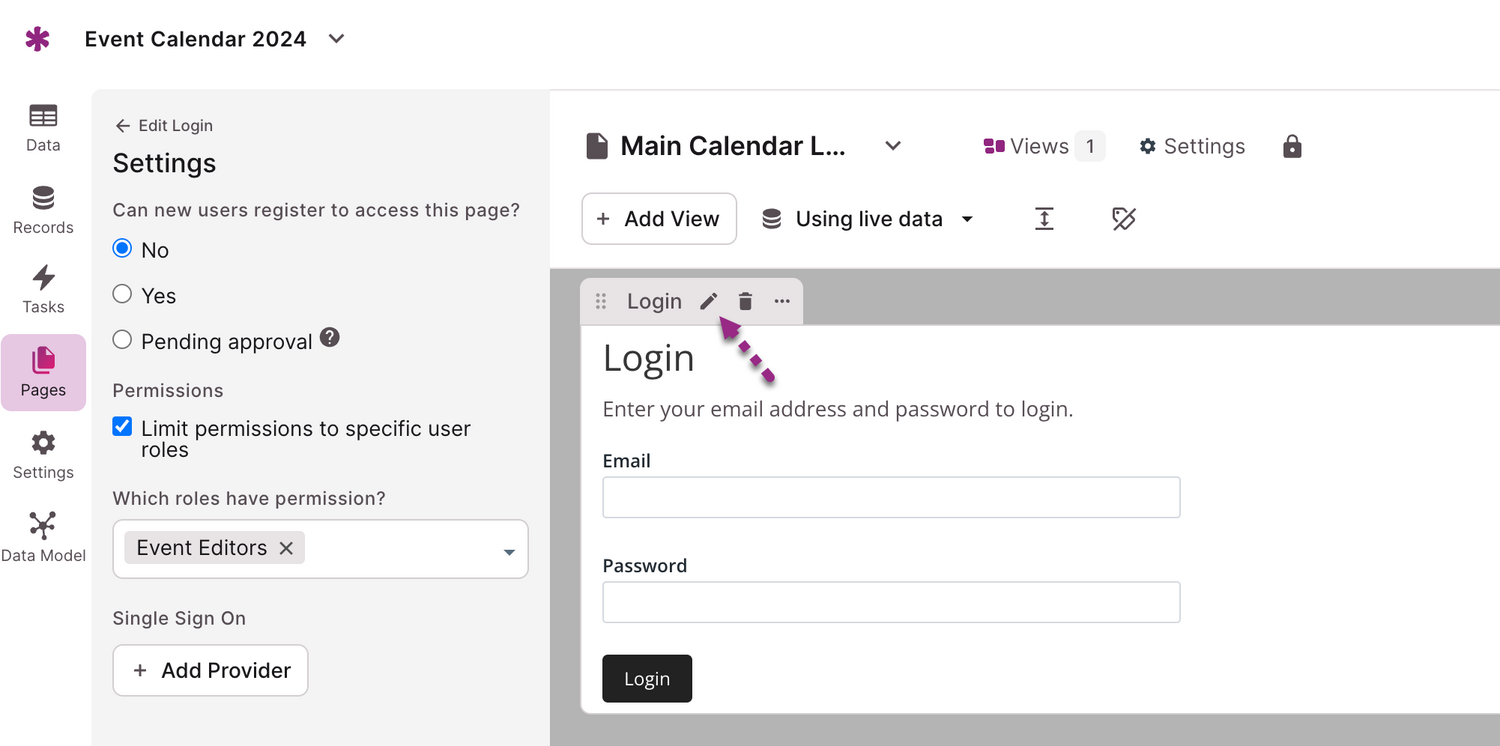The width and height of the screenshot is (1500, 746).
Task: Expand the Event Calendar 2024 app dropdown
Action: point(337,39)
